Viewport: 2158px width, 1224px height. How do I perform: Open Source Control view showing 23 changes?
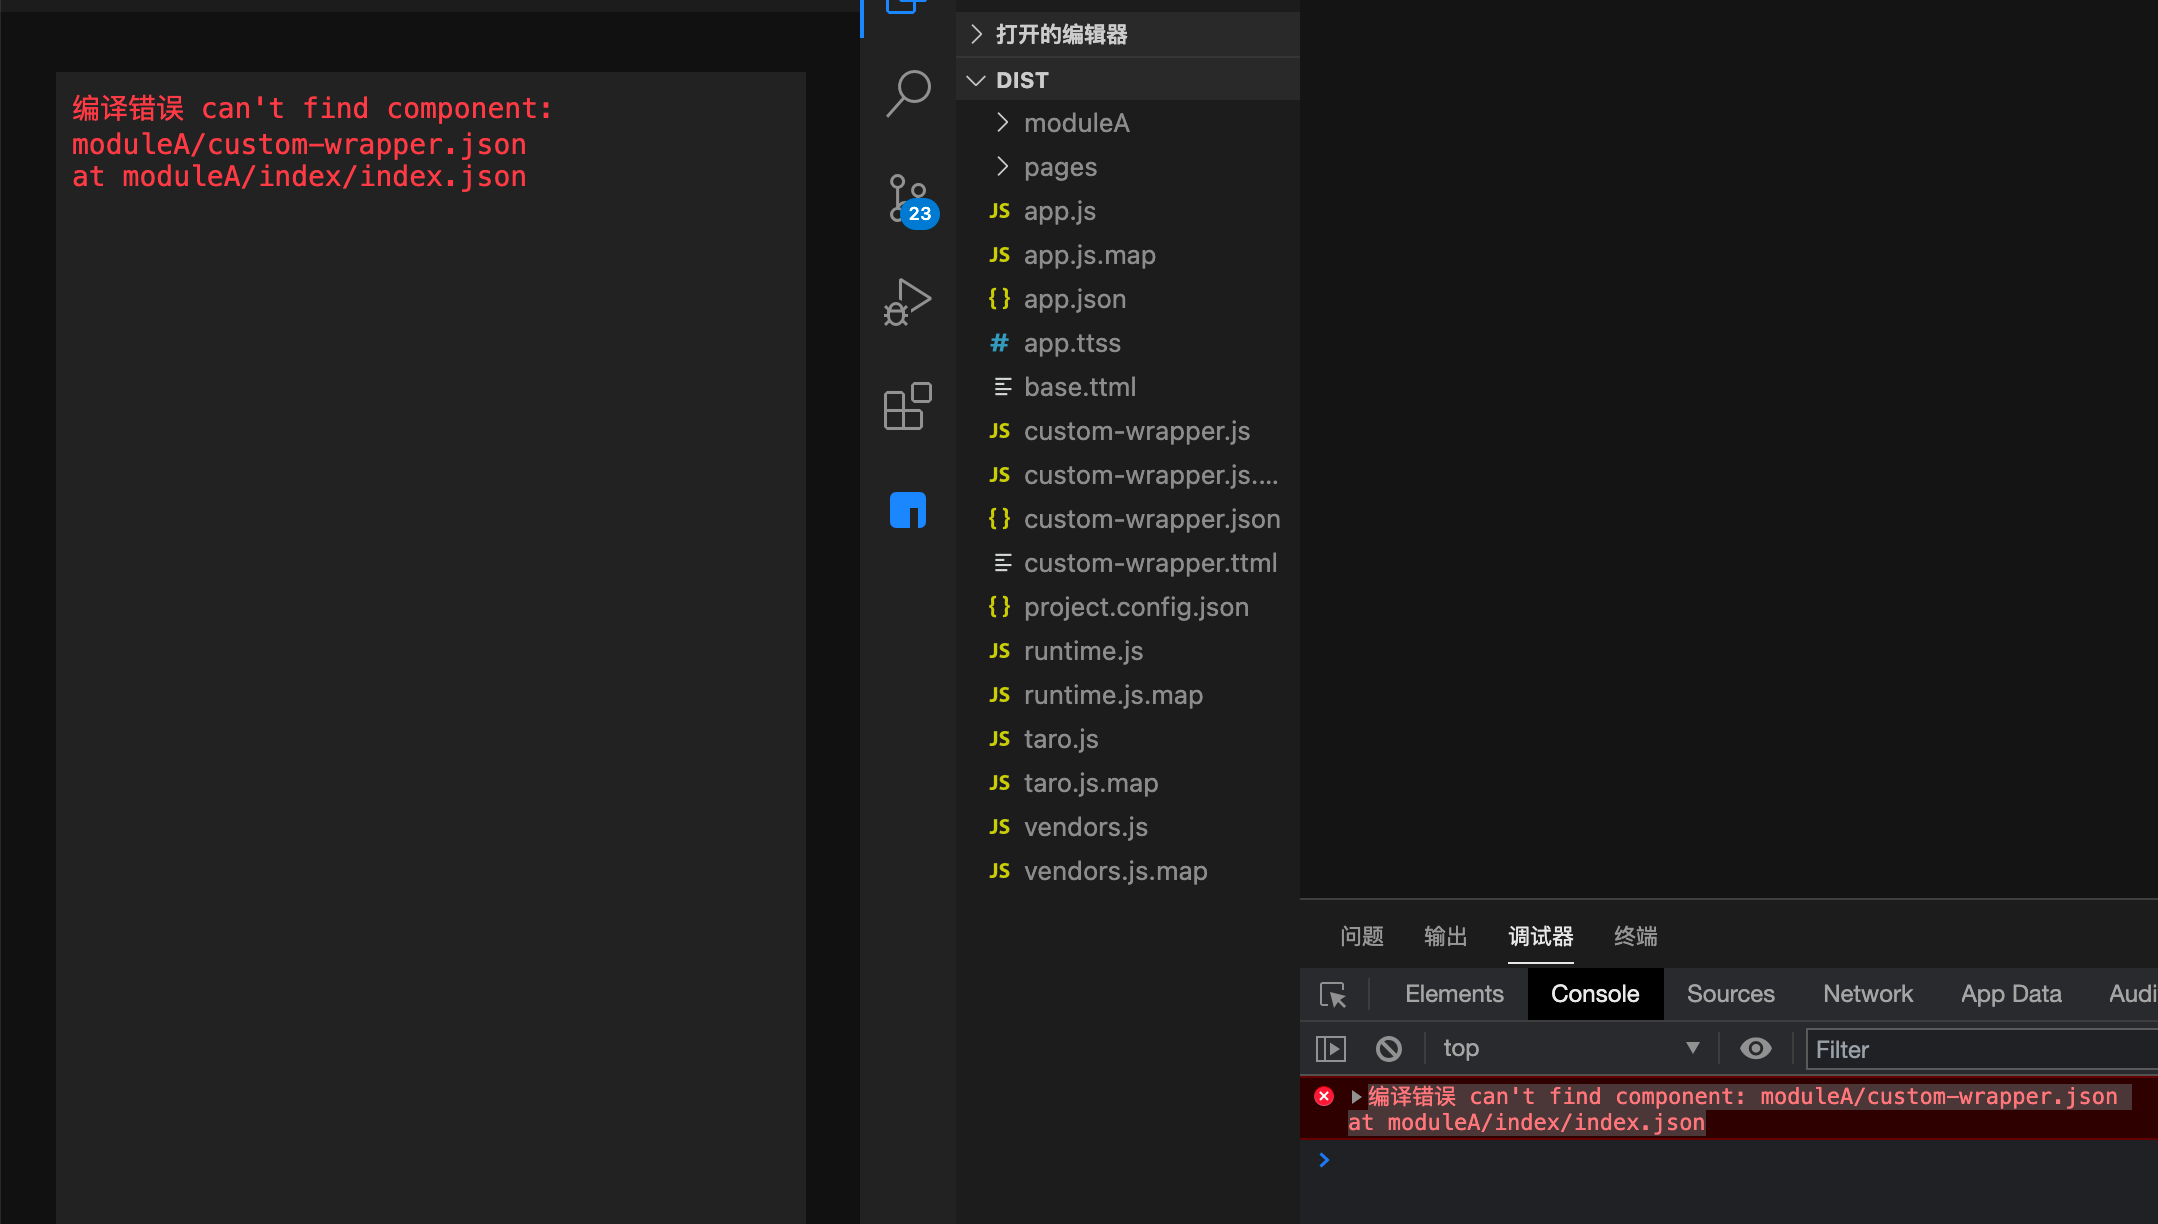[x=906, y=199]
